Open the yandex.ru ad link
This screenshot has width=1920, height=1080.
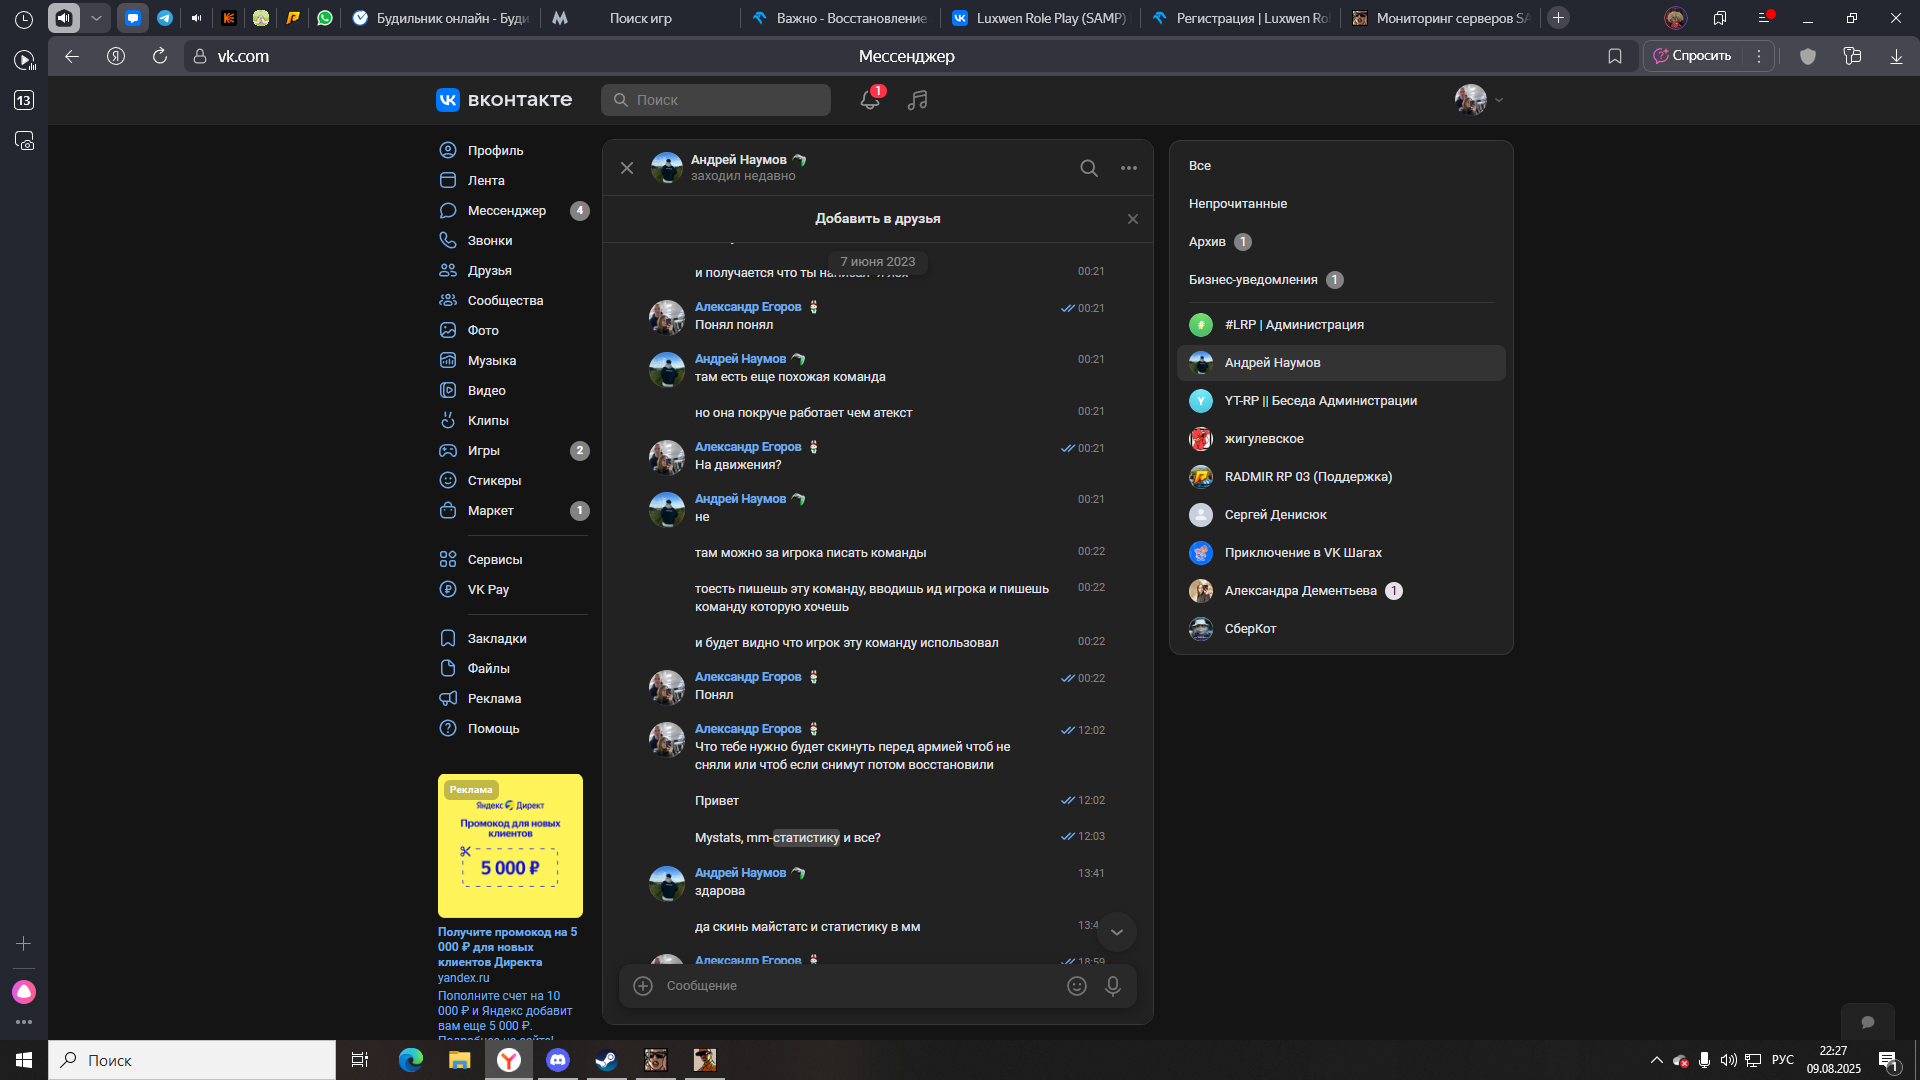(x=463, y=978)
